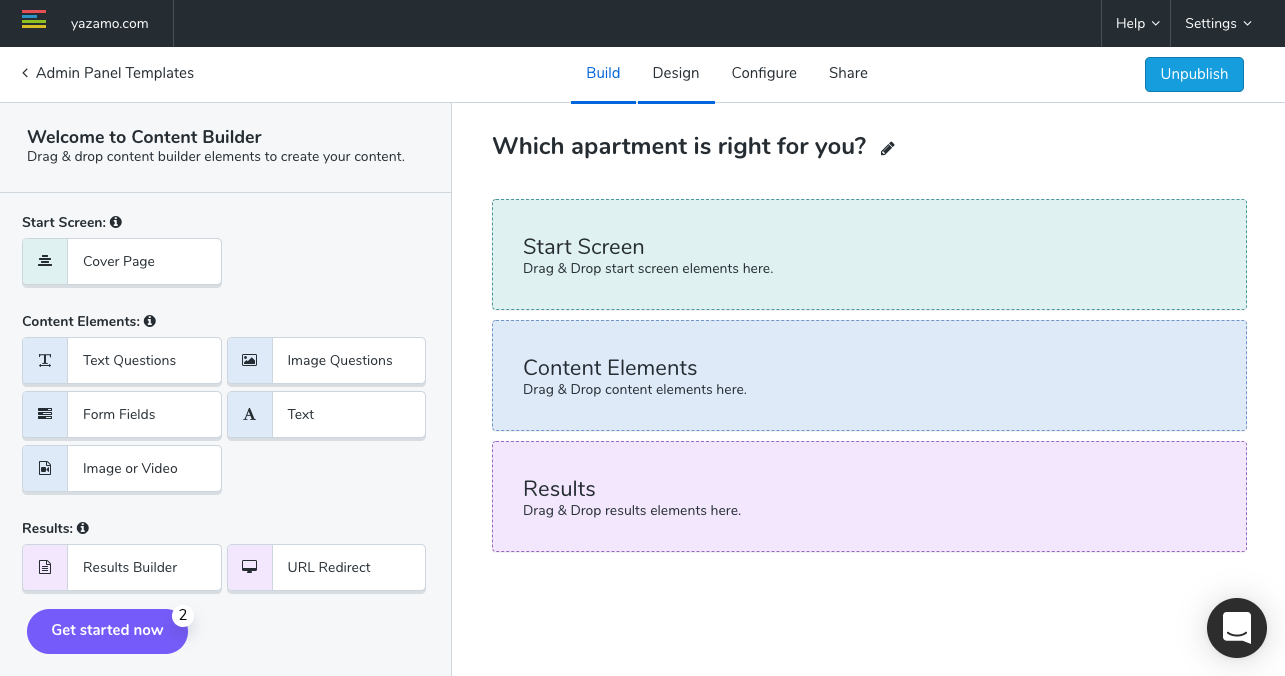The height and width of the screenshot is (676, 1285).
Task: Click the notification badge showing 2
Action: coord(183,616)
